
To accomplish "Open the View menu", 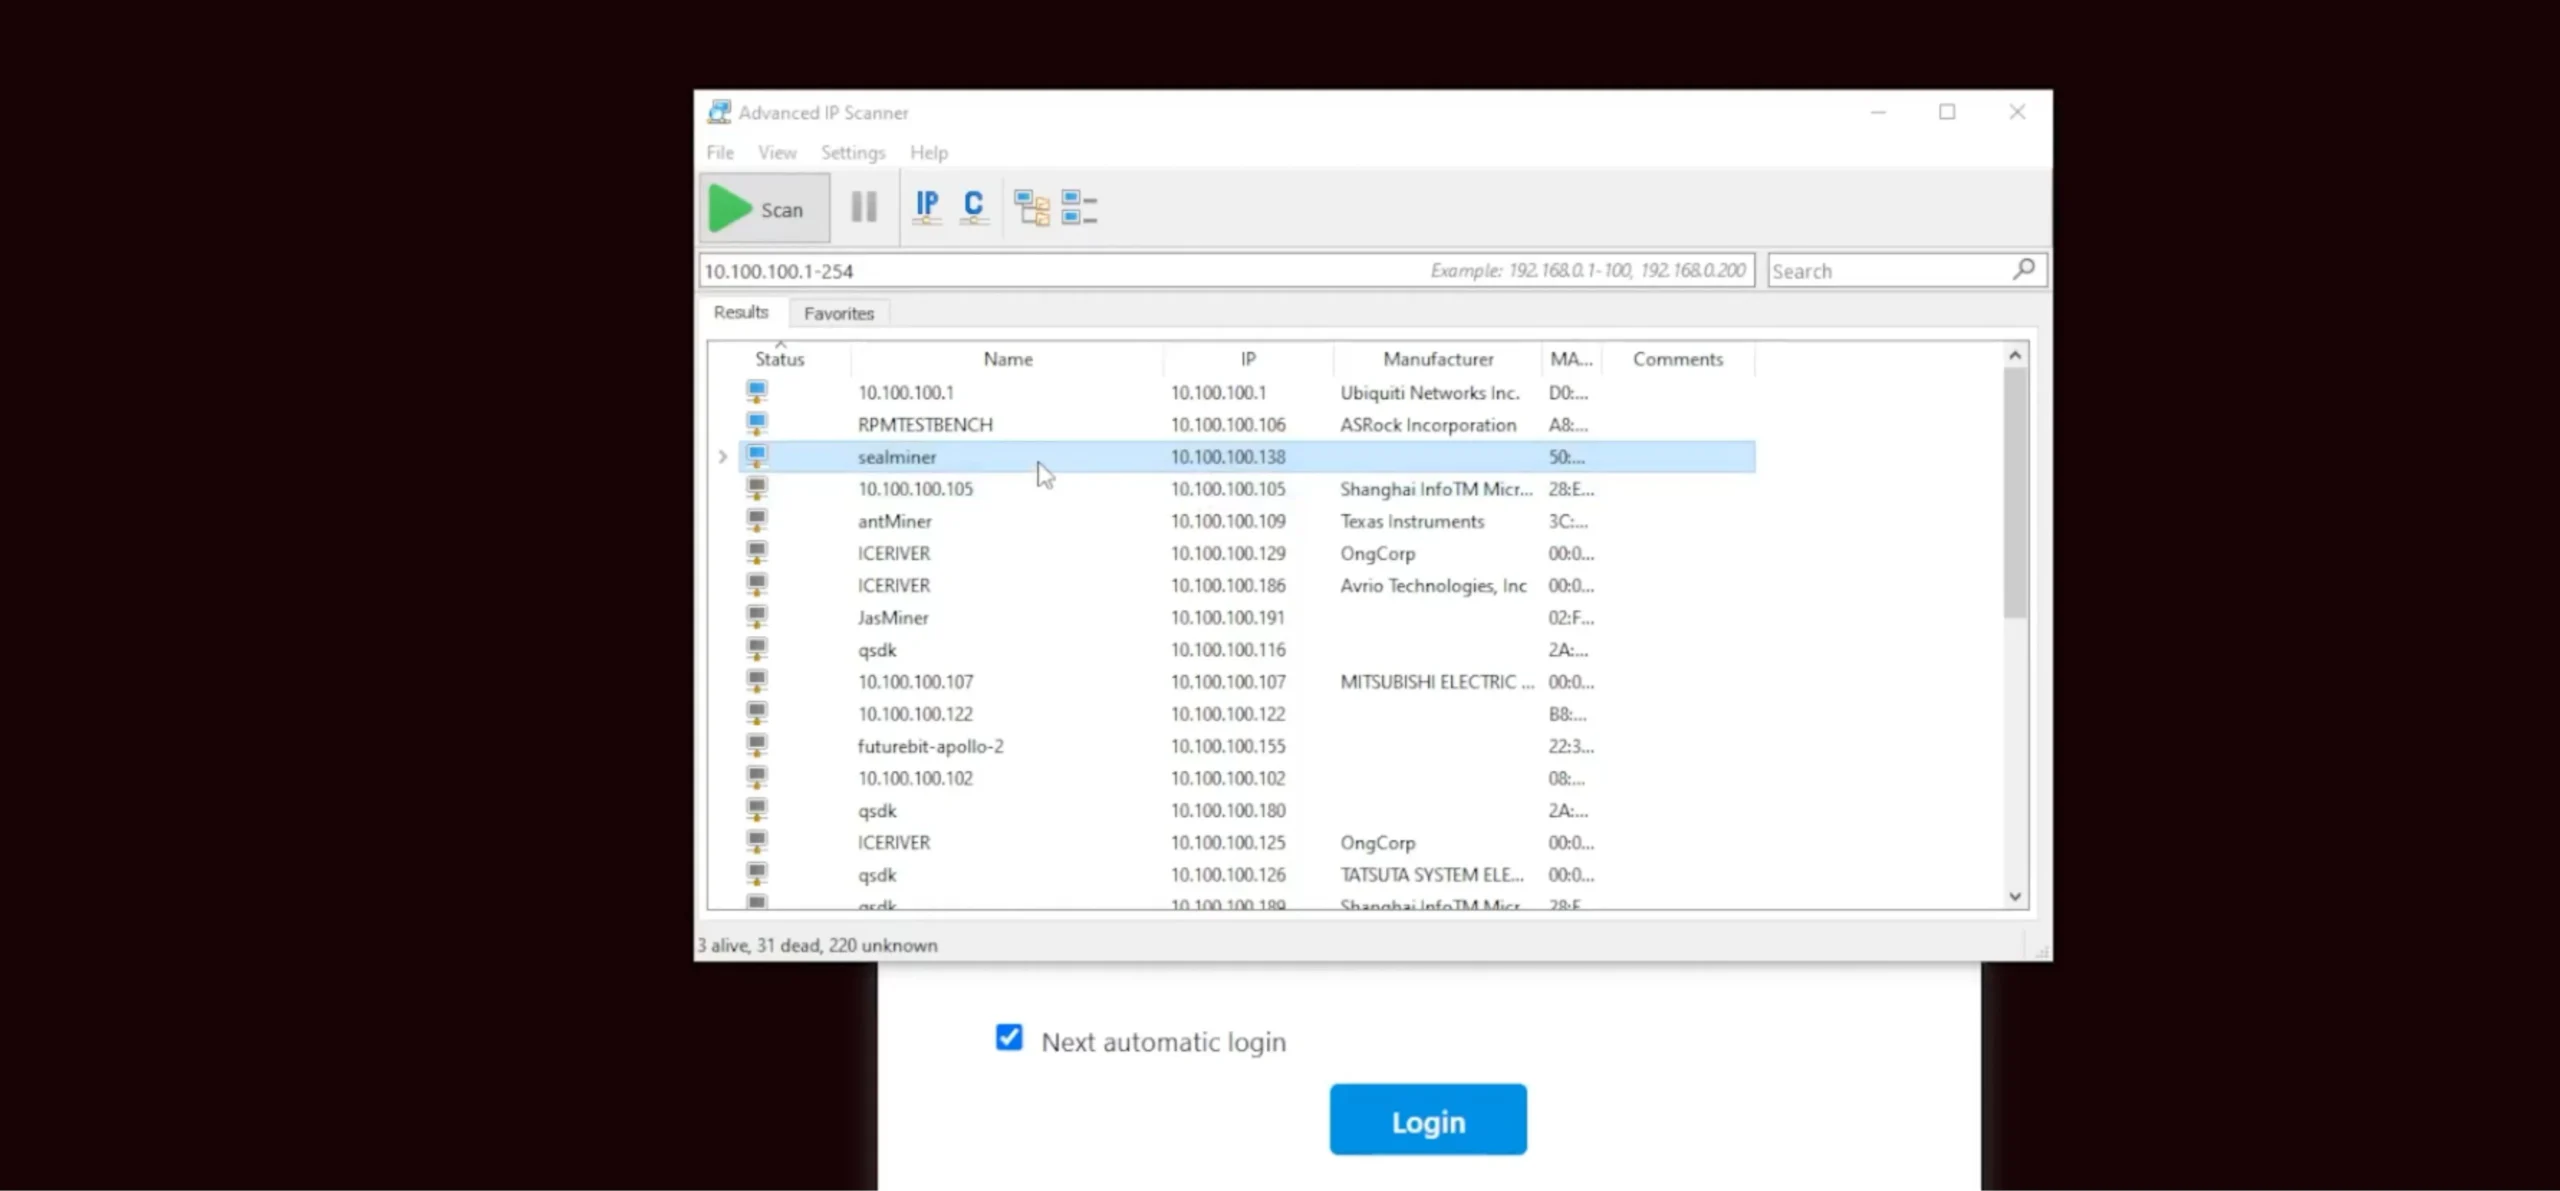I will pyautogui.click(x=776, y=152).
